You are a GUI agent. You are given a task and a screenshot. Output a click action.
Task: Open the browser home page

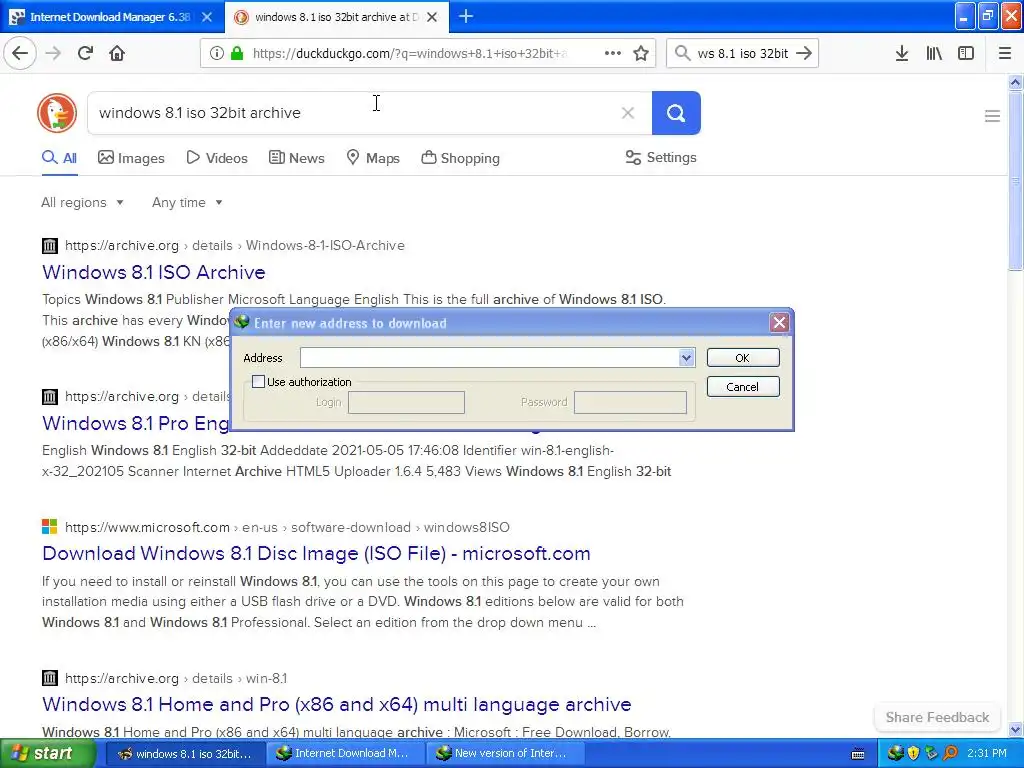click(x=117, y=53)
